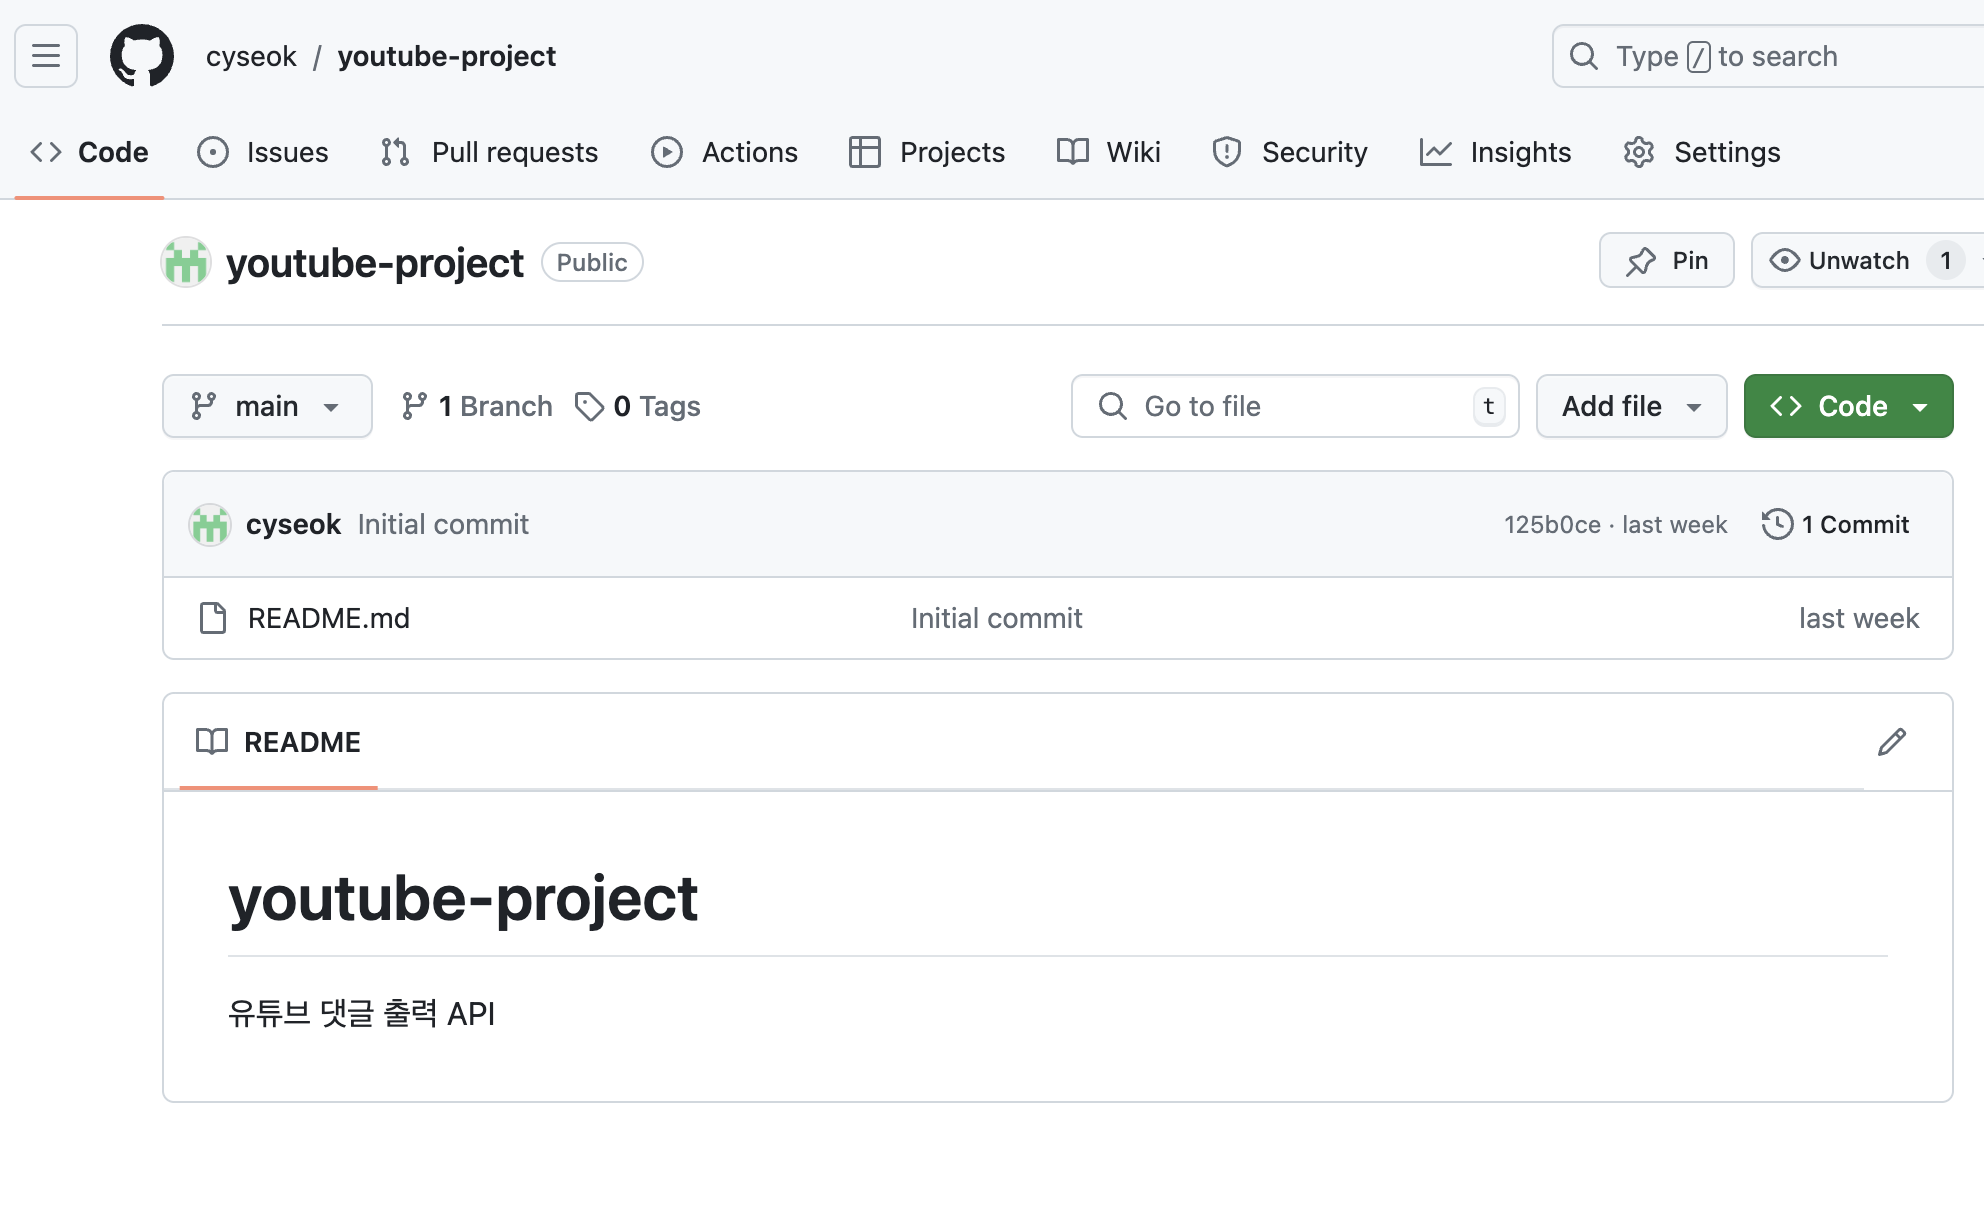Viewport: 1984px width, 1208px height.
Task: Click the cyseok avatar in commit row
Action: [x=210, y=525]
